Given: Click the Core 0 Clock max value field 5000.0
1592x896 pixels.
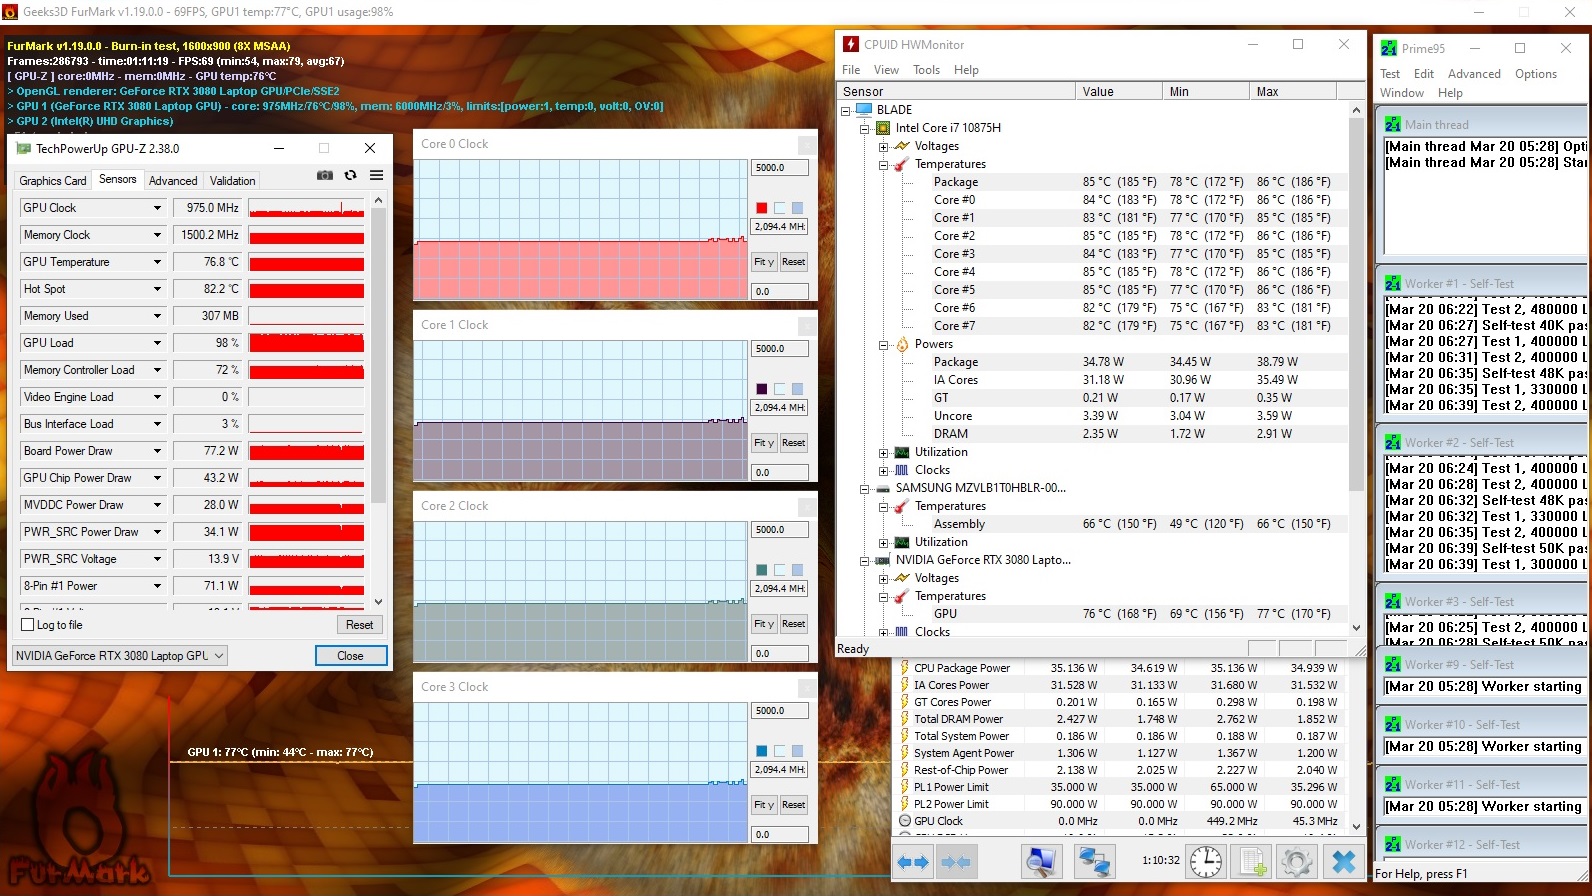Looking at the screenshot, I should click(x=779, y=168).
